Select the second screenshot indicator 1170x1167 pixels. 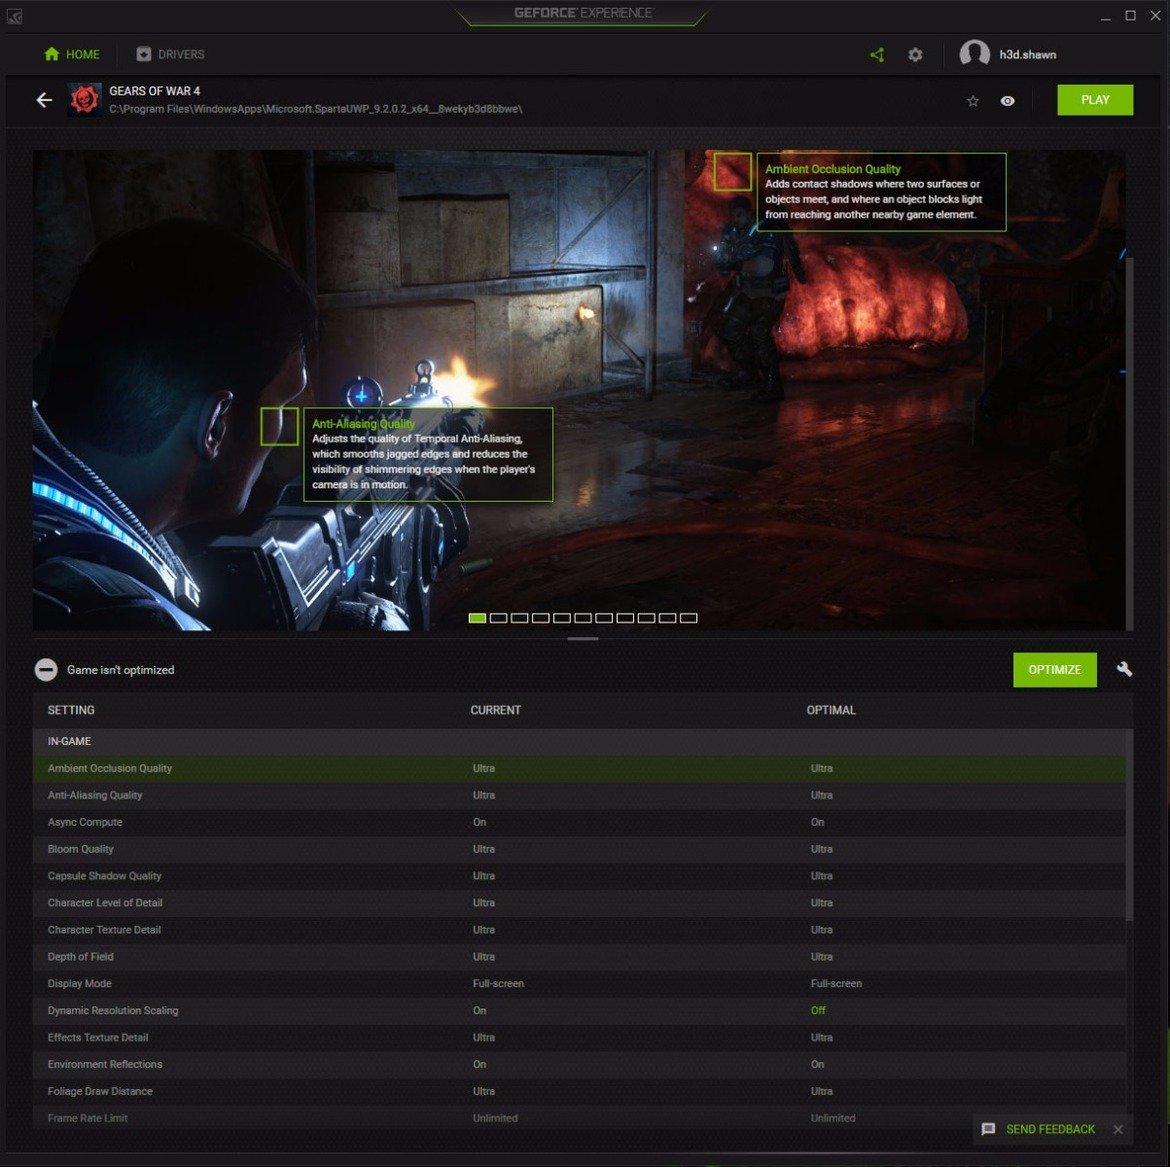(498, 618)
